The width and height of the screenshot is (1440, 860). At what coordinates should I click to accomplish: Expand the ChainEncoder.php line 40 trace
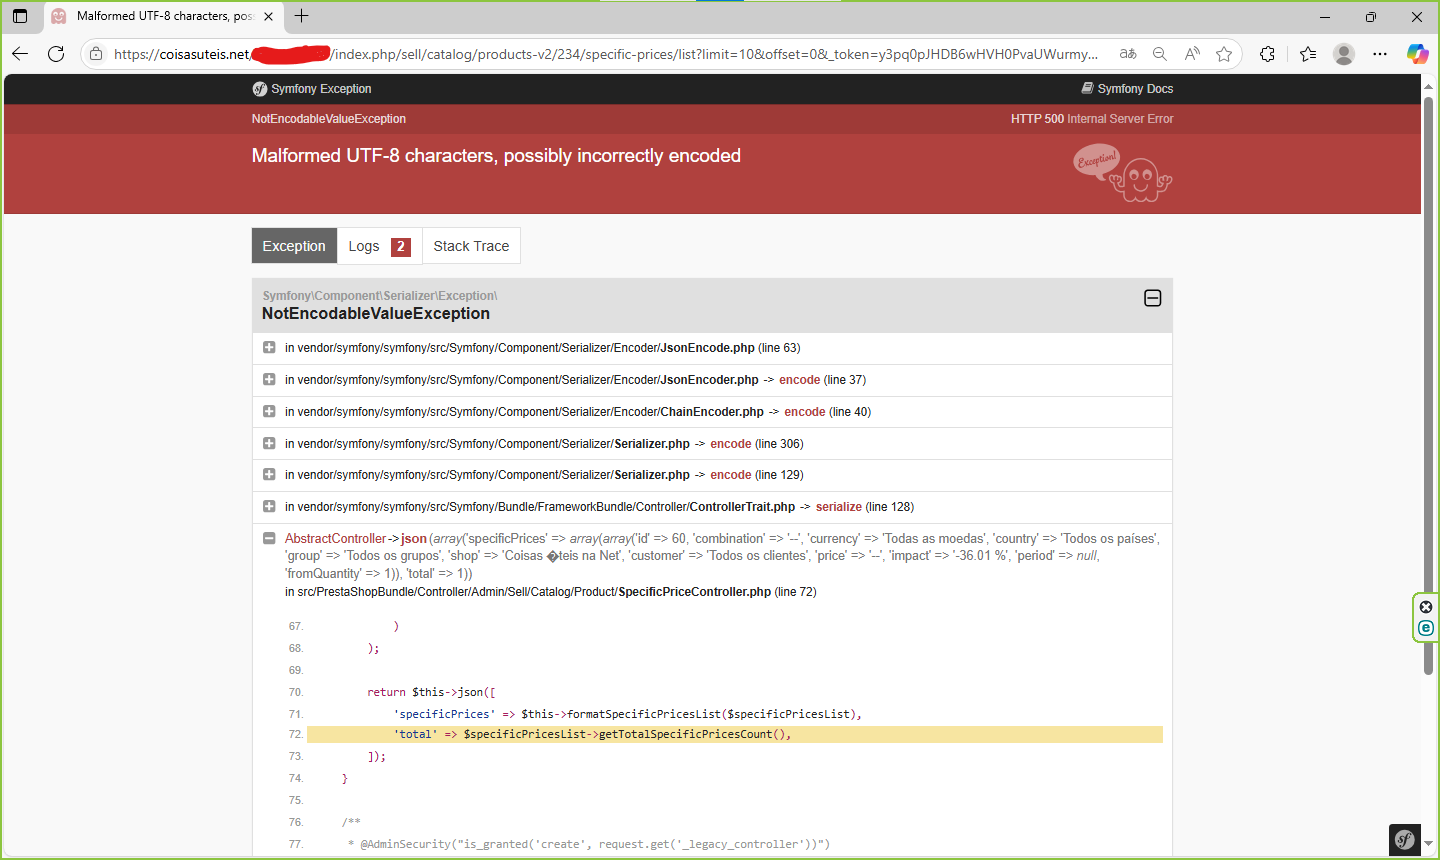click(269, 411)
